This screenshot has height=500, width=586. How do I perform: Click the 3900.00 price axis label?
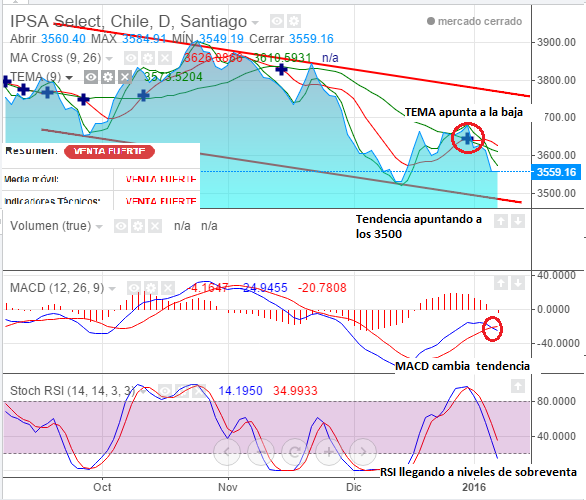(556, 42)
